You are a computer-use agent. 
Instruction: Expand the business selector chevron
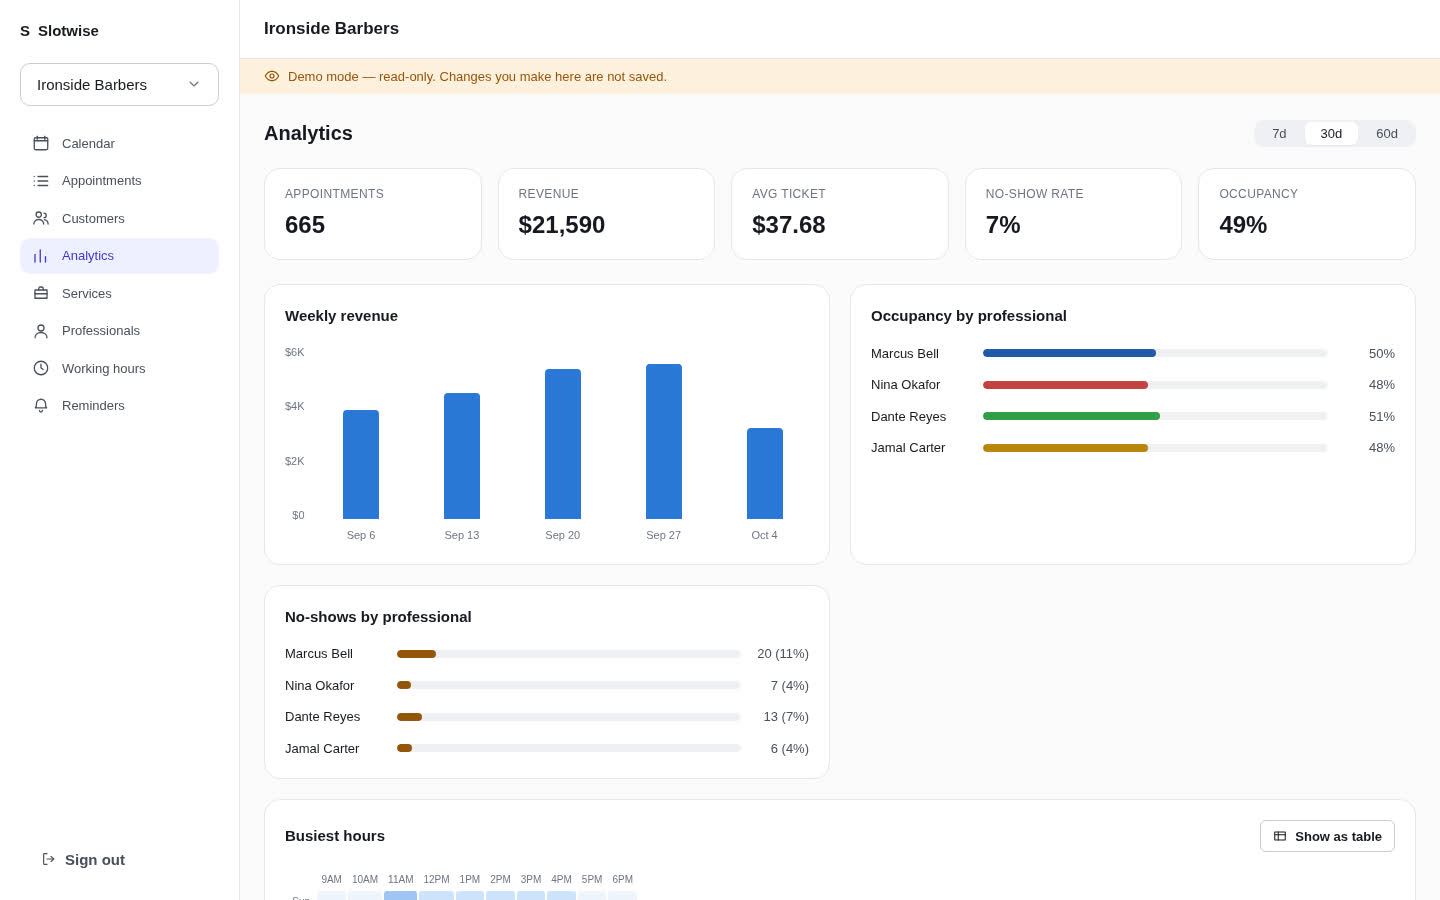click(194, 84)
